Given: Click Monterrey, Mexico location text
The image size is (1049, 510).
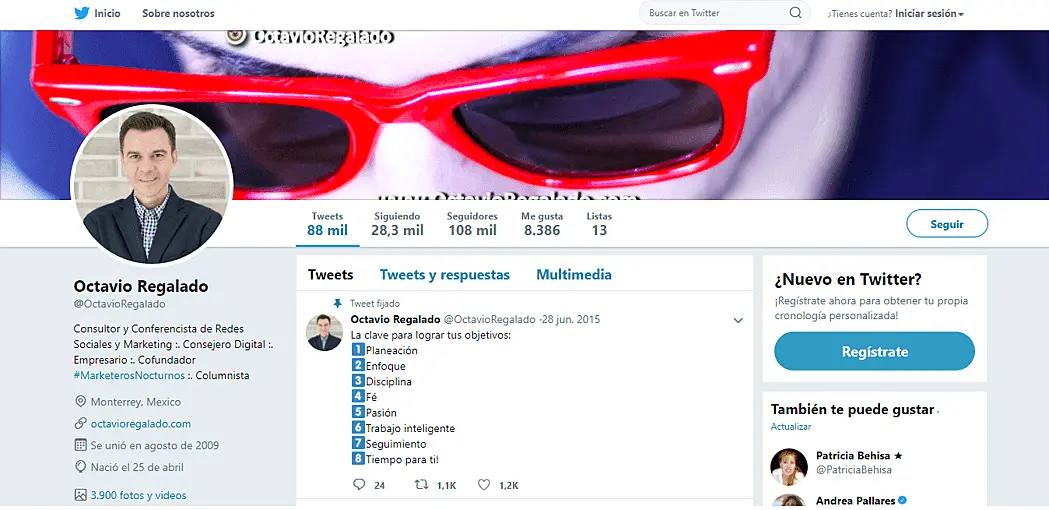Looking at the screenshot, I should 136,402.
